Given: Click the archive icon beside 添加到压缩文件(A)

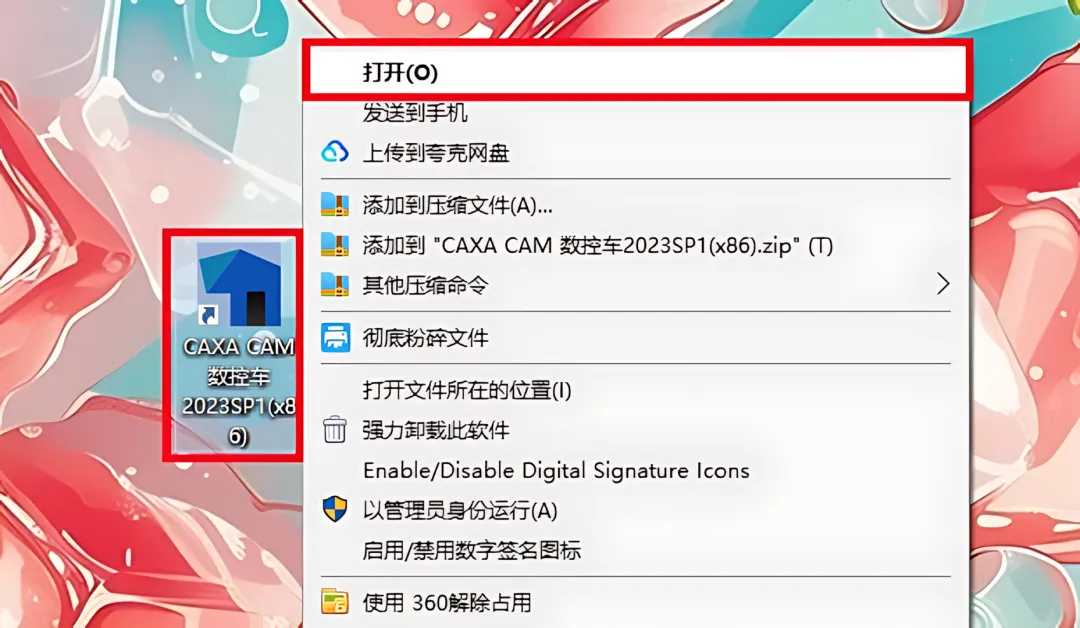Looking at the screenshot, I should (335, 204).
